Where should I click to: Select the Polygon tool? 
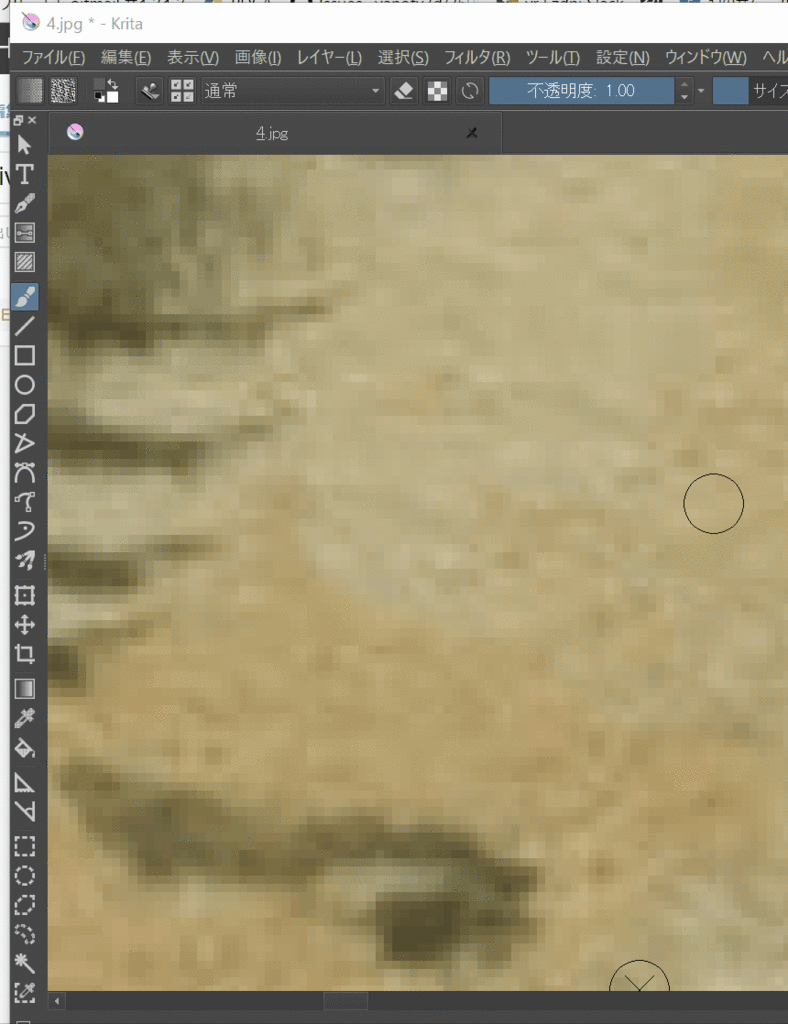coord(25,414)
